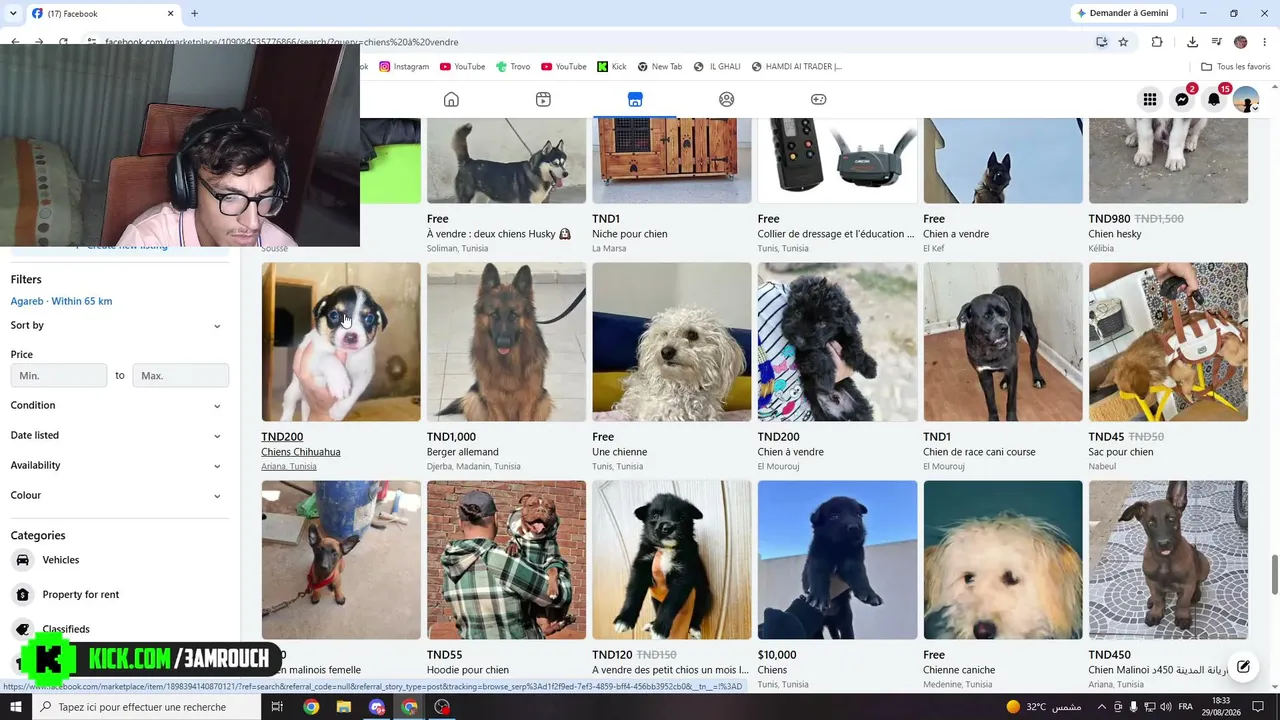This screenshot has width=1280, height=720.
Task: Click the address bar URL
Action: pos(282,42)
